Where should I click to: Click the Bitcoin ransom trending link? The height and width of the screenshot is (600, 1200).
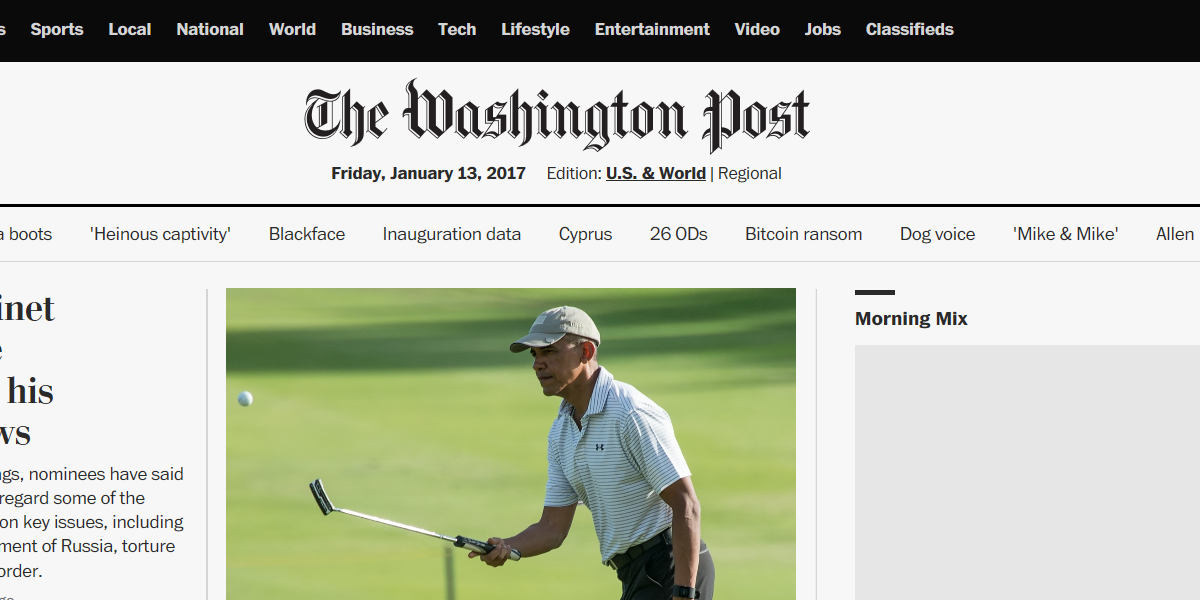[x=803, y=234]
